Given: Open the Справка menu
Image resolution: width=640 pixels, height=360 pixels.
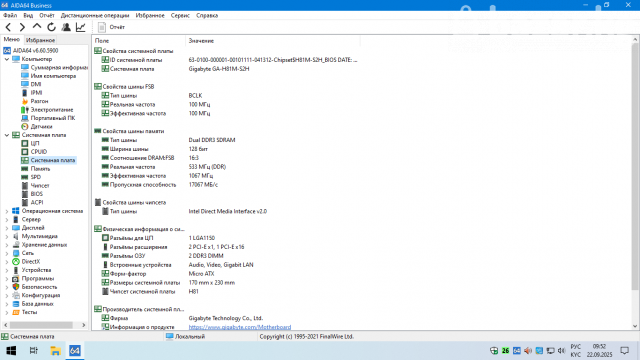Looking at the screenshot, I should click(207, 16).
